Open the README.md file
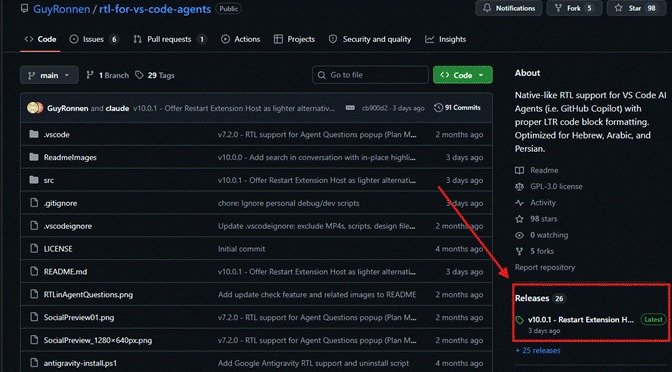Viewport: 672px width, 372px height. (65, 272)
